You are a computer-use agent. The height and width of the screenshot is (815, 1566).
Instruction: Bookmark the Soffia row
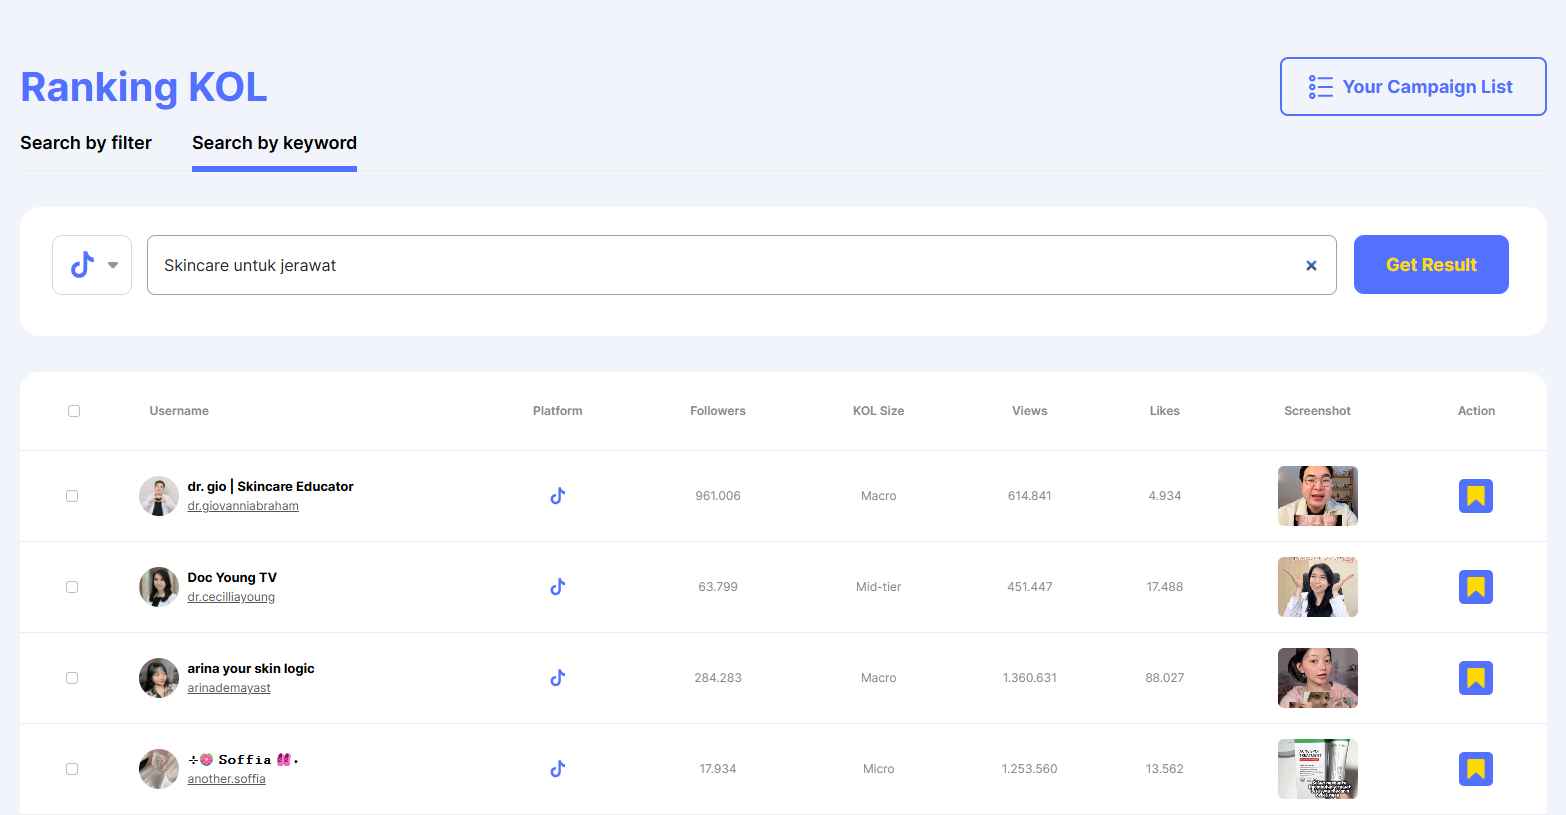point(1475,769)
